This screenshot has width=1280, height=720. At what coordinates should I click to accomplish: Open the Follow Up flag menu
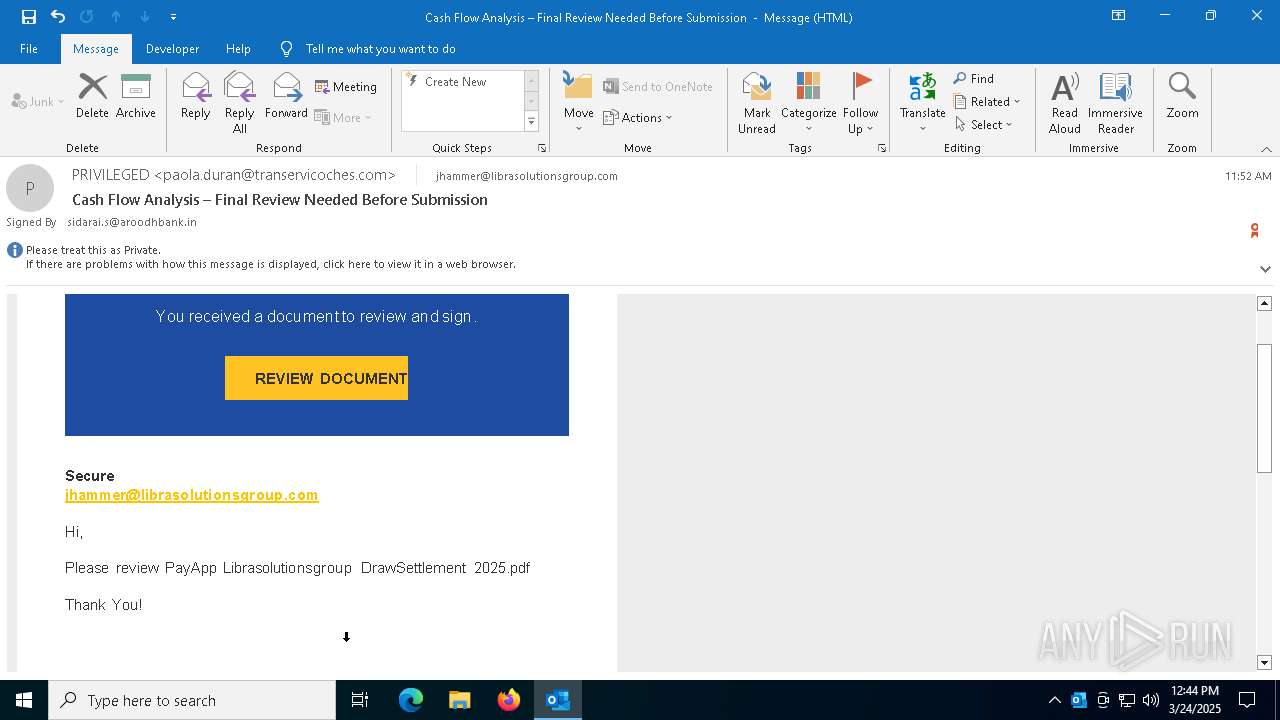[860, 102]
